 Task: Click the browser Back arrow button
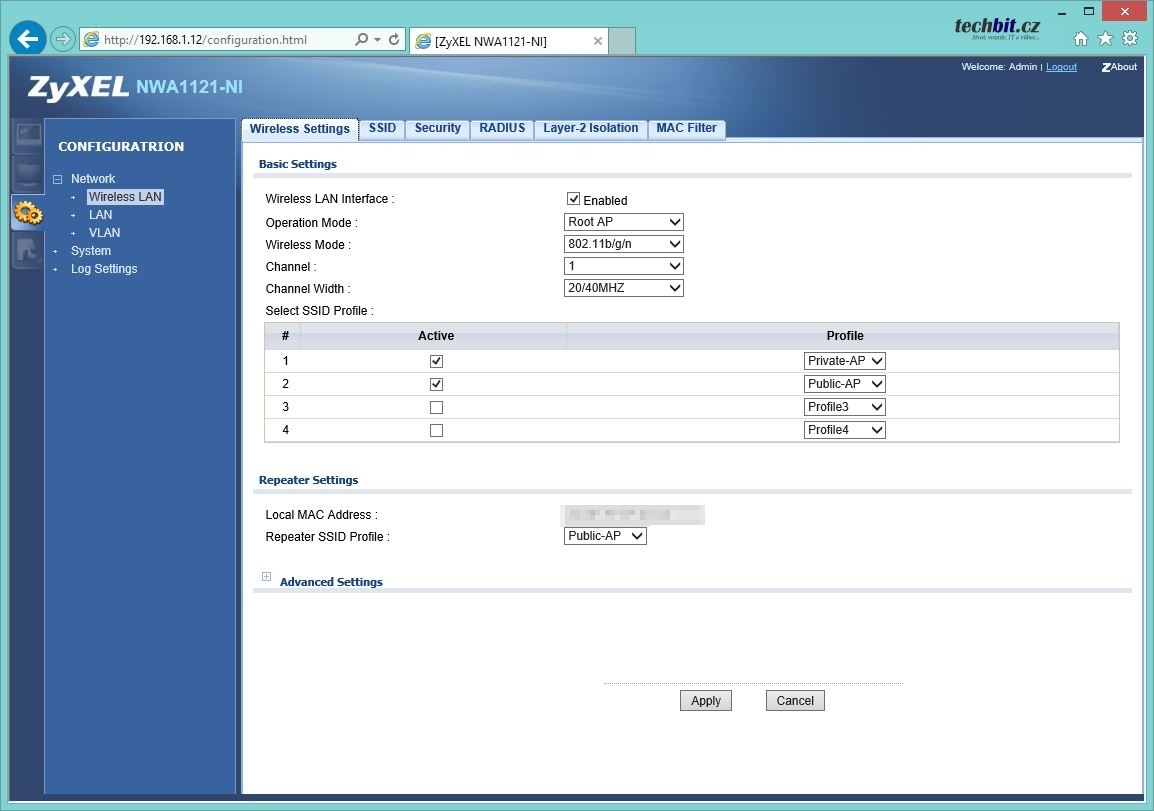(x=28, y=39)
